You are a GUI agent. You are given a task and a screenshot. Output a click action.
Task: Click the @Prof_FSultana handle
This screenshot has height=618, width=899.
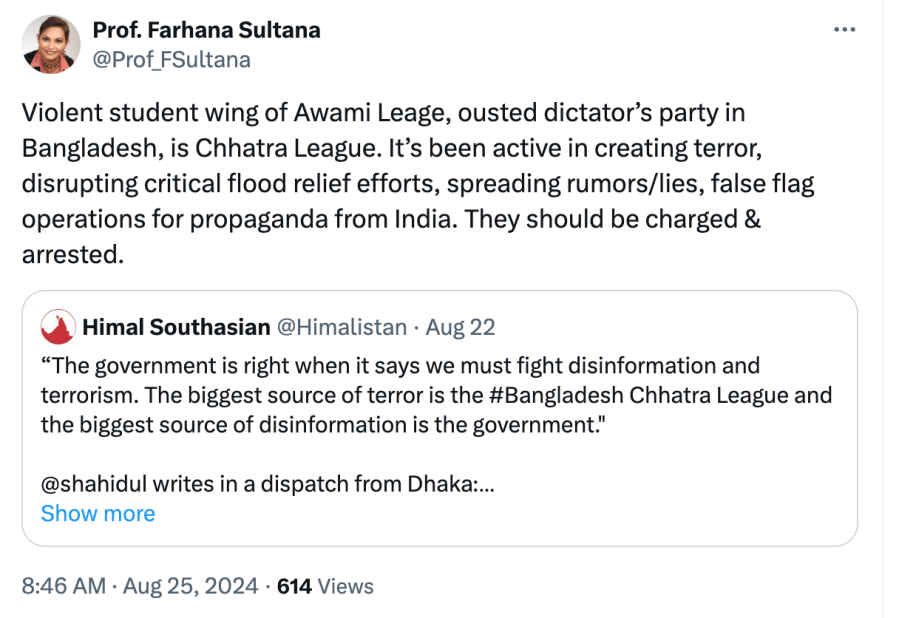[x=171, y=60]
